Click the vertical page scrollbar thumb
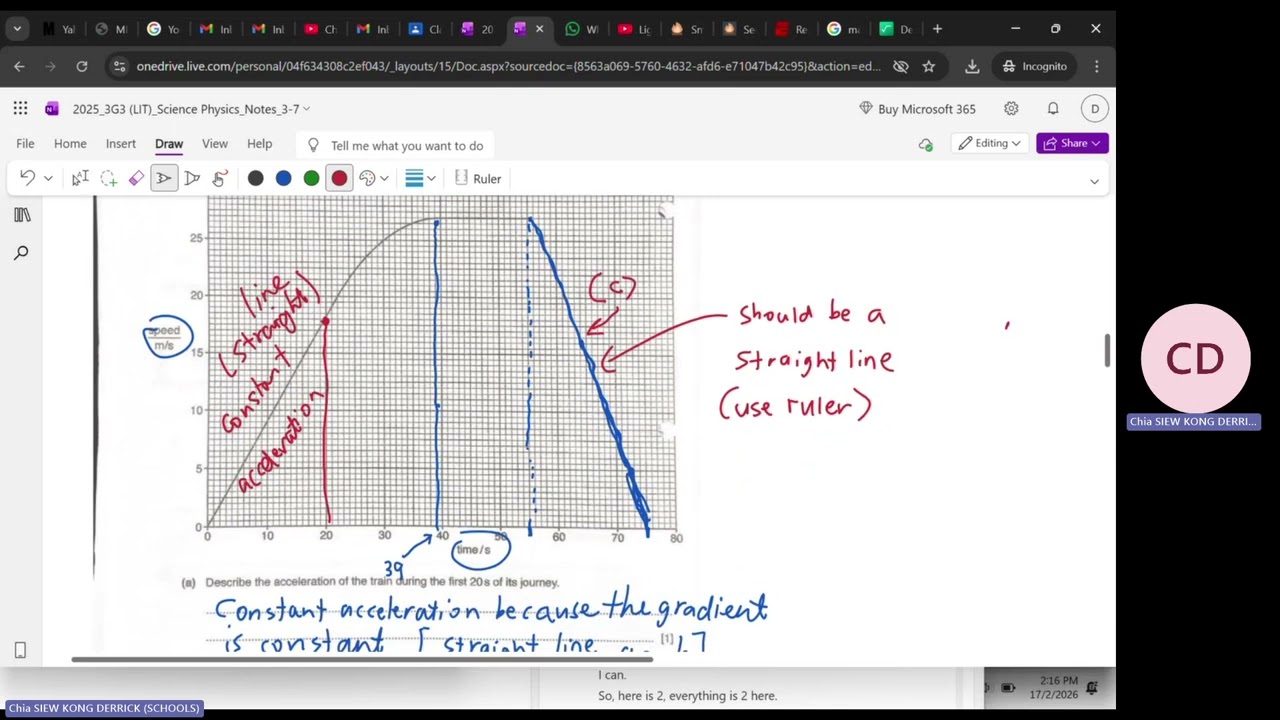This screenshot has height=720, width=1280. click(1107, 351)
